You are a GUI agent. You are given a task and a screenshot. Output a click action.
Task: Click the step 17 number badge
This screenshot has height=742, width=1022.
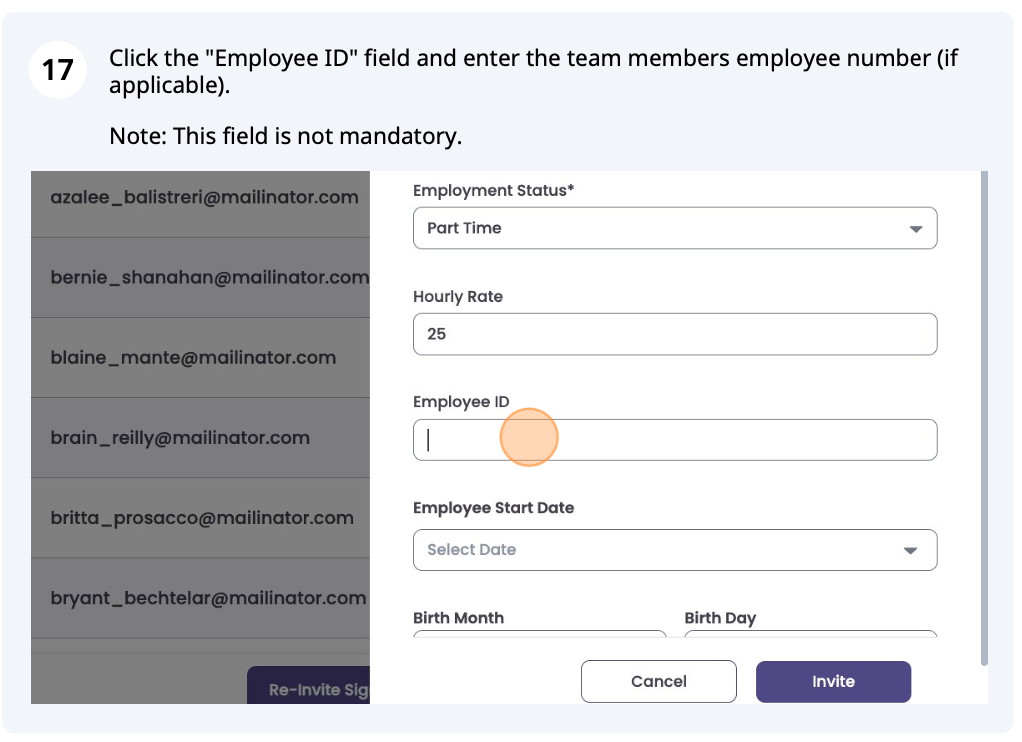(x=58, y=70)
